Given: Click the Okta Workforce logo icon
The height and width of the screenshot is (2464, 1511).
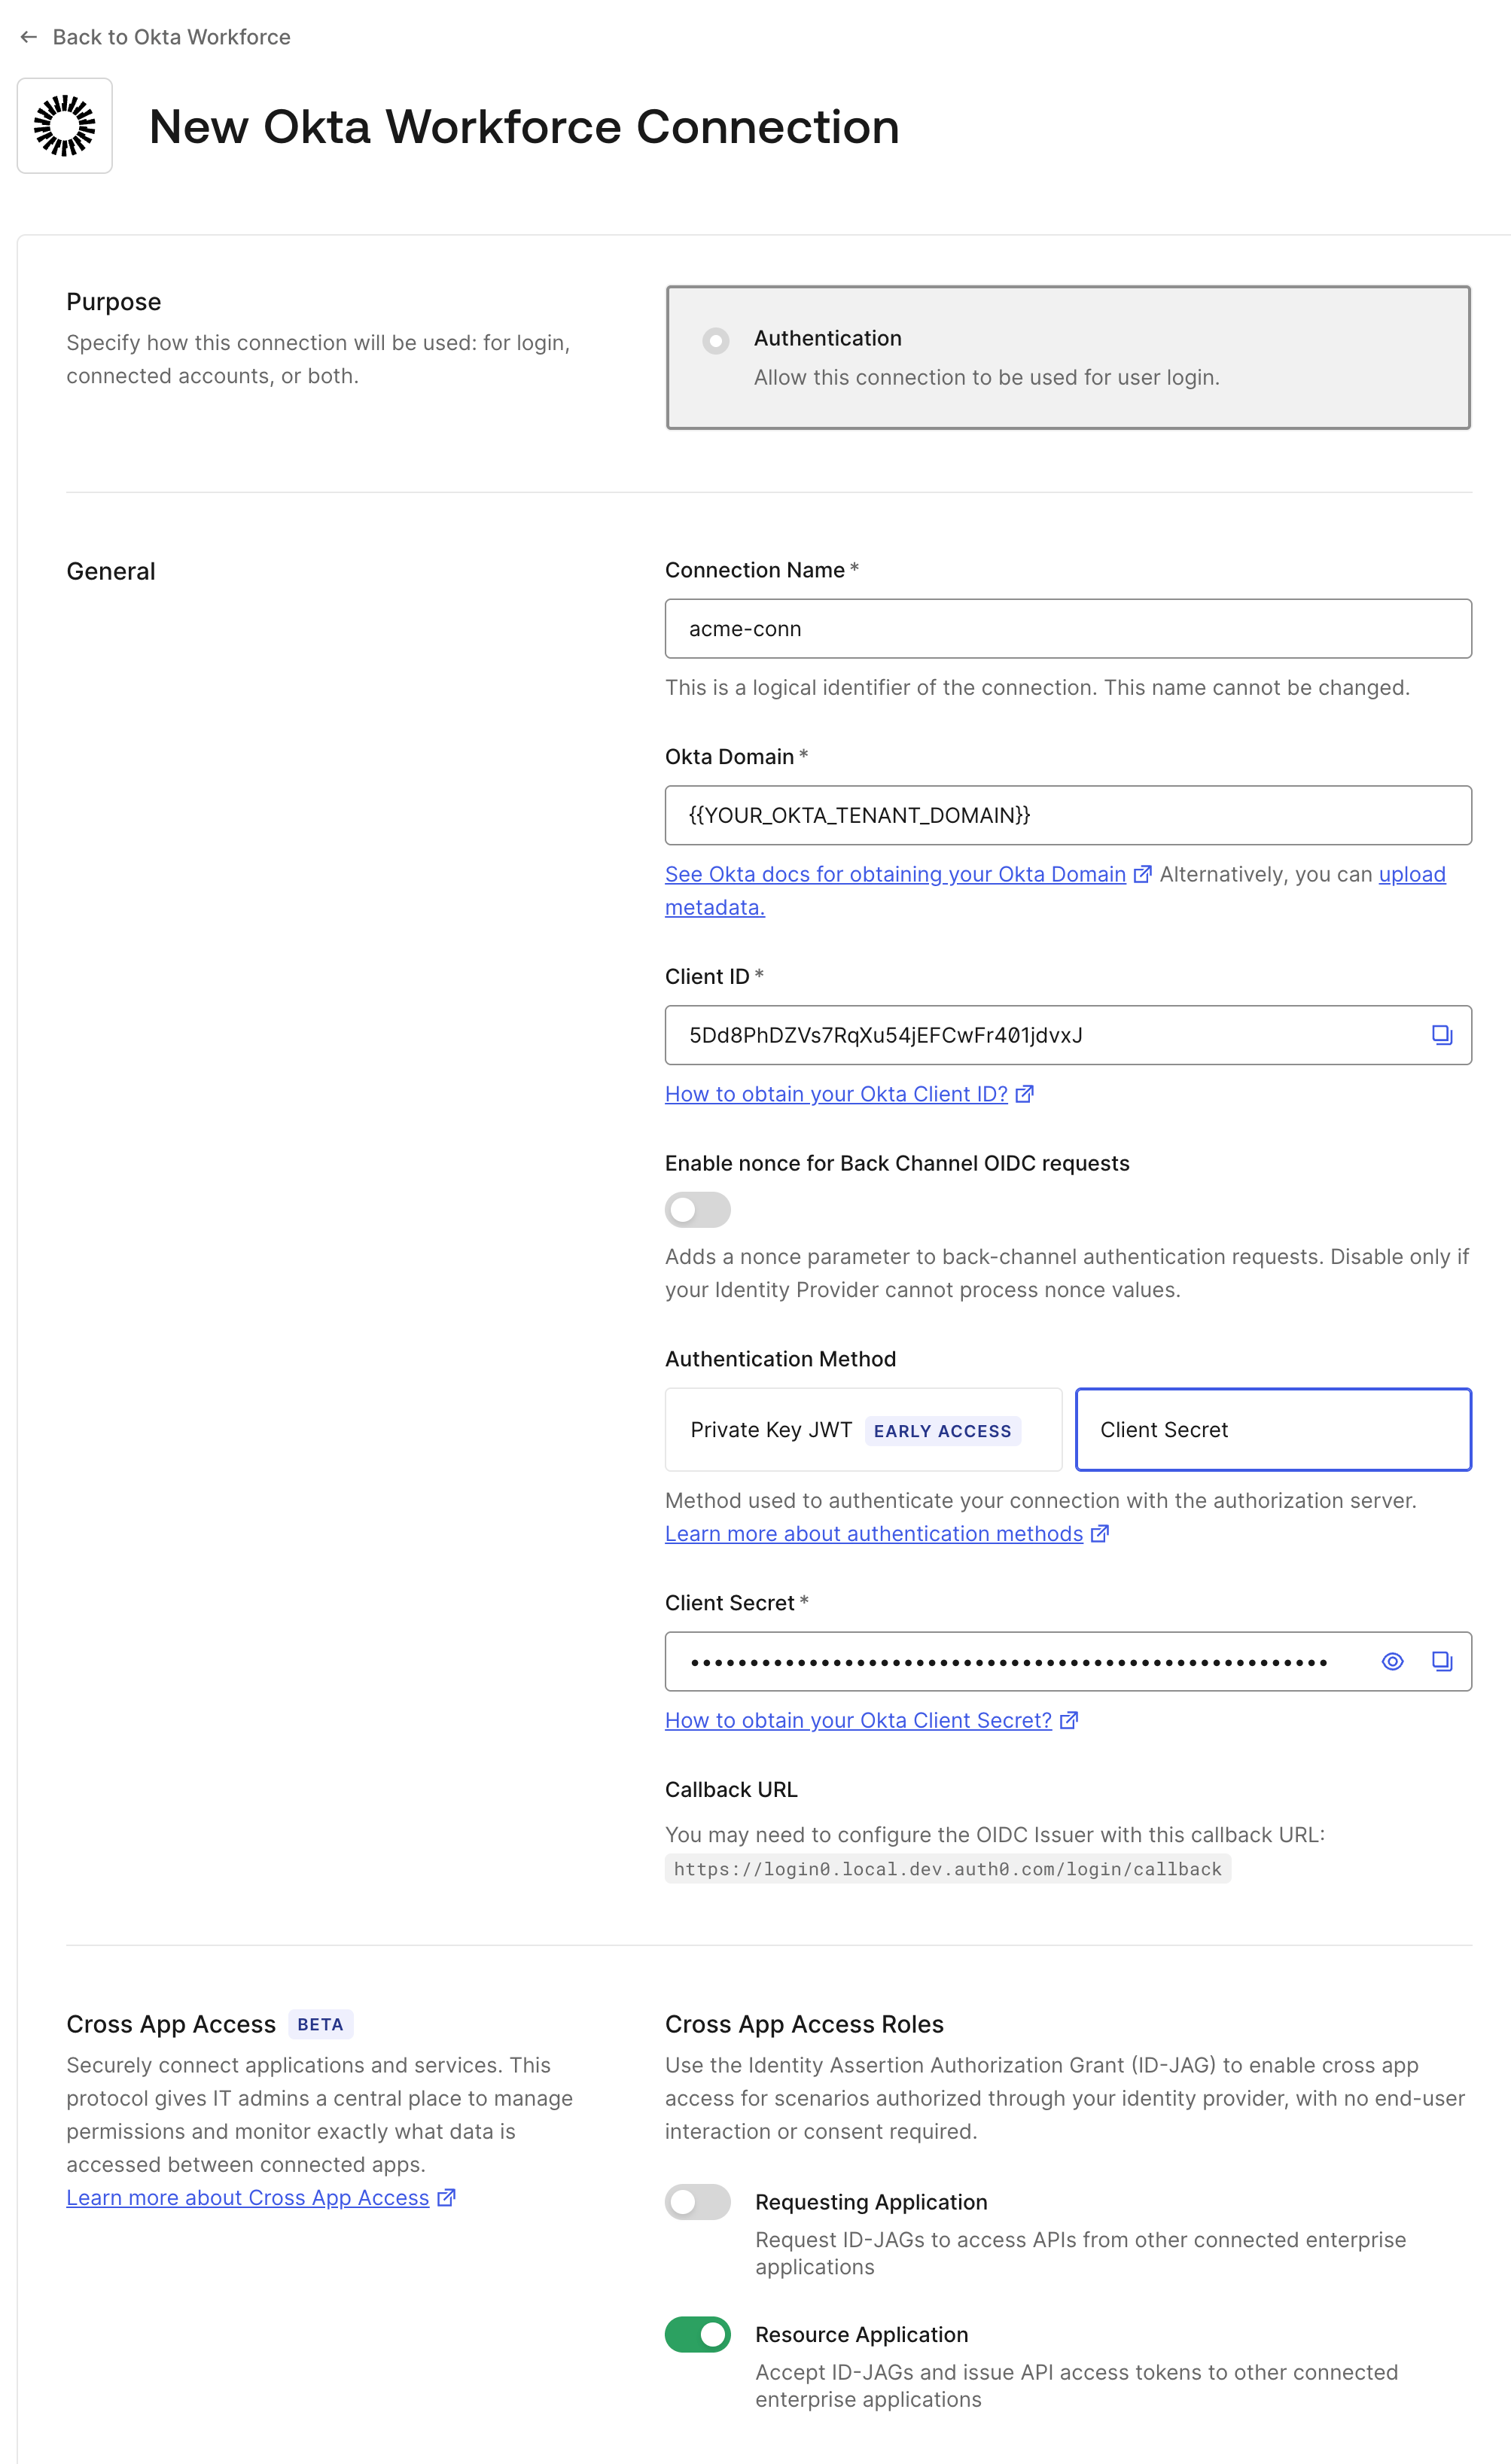Looking at the screenshot, I should 65,126.
